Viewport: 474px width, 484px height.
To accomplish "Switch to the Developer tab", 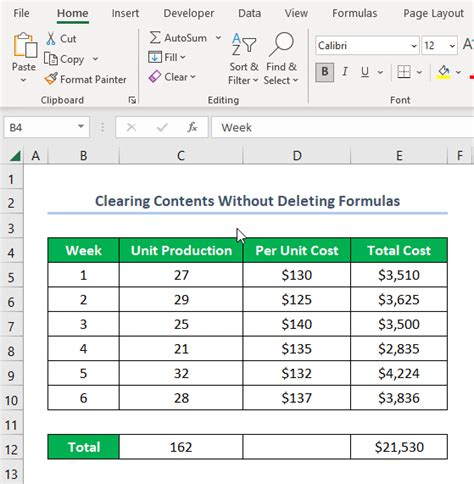I will tap(189, 13).
